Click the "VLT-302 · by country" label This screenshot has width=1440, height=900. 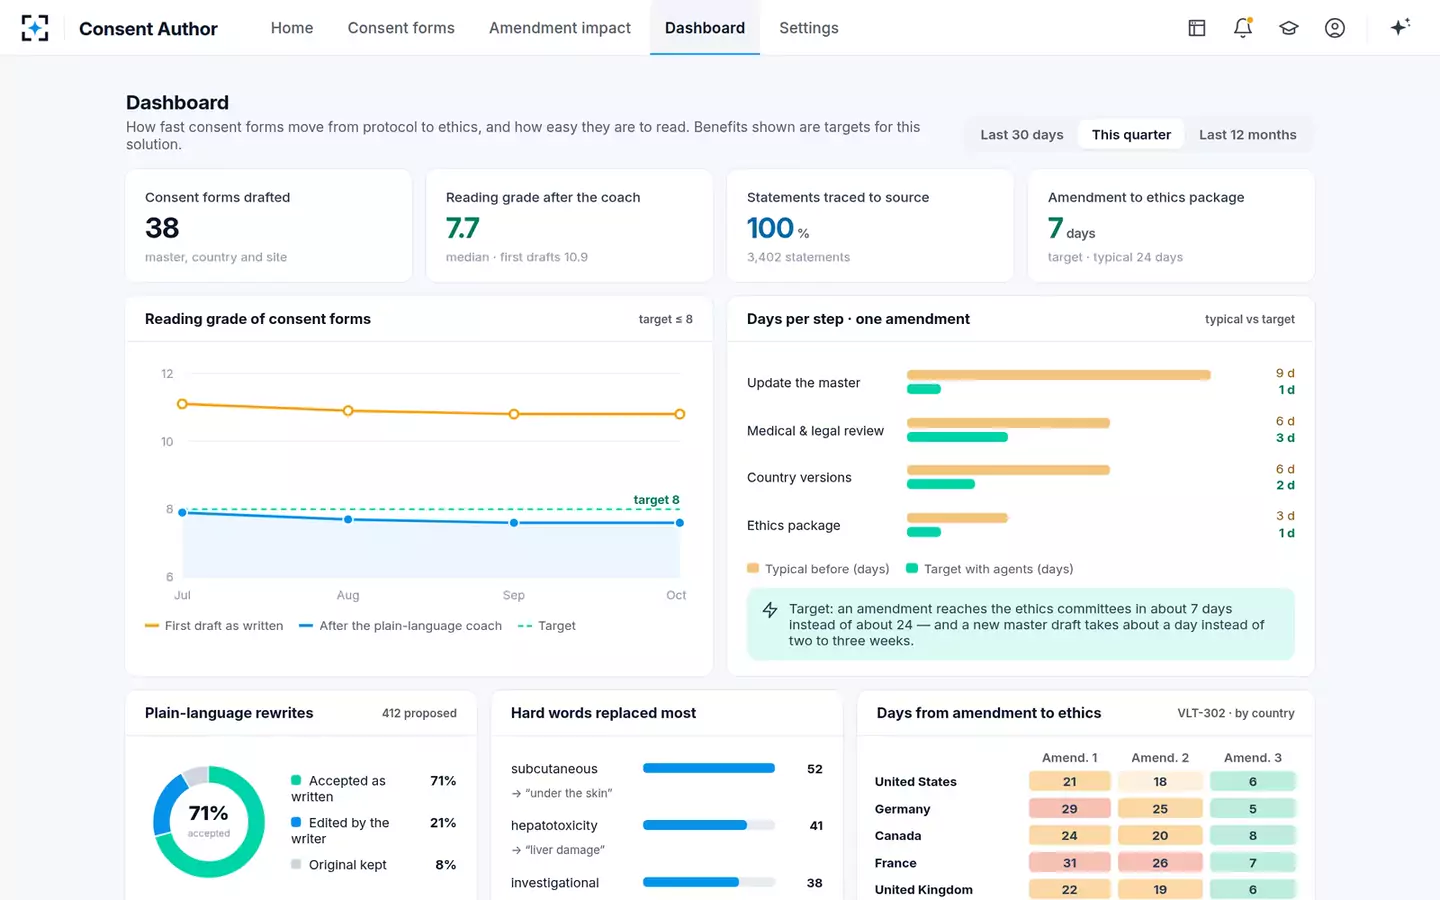(1236, 713)
